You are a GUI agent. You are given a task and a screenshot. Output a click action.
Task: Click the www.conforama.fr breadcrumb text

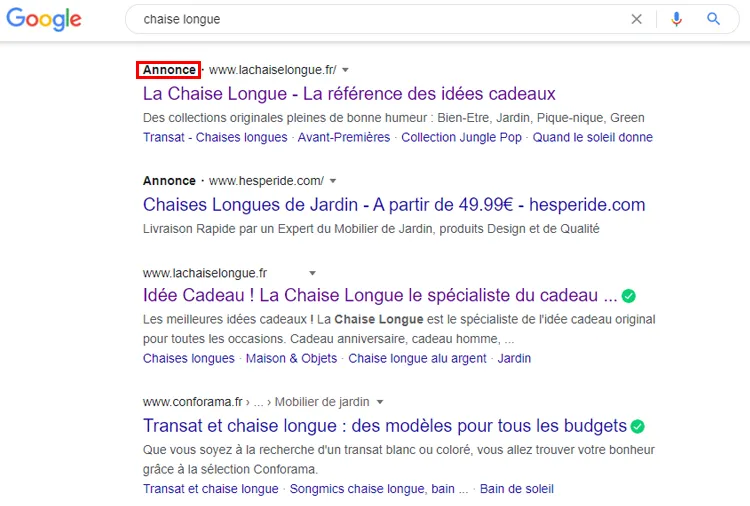click(x=193, y=402)
